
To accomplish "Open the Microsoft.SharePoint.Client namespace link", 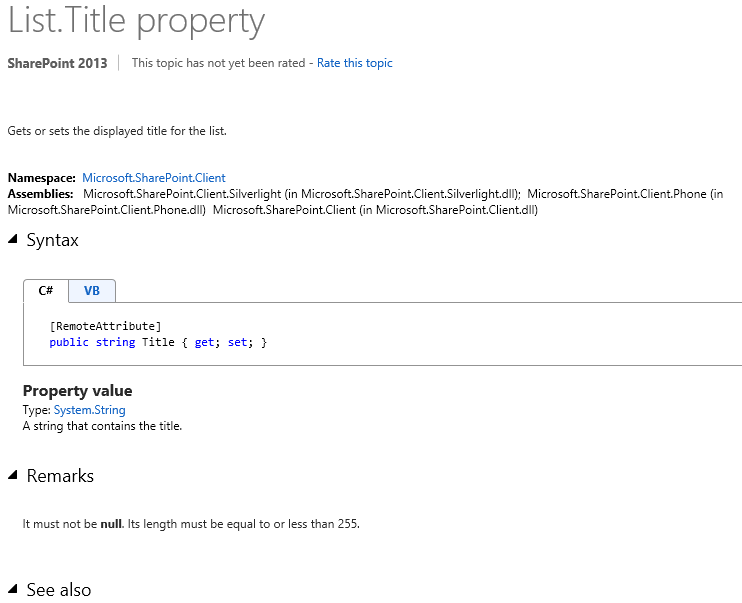I will pos(154,178).
